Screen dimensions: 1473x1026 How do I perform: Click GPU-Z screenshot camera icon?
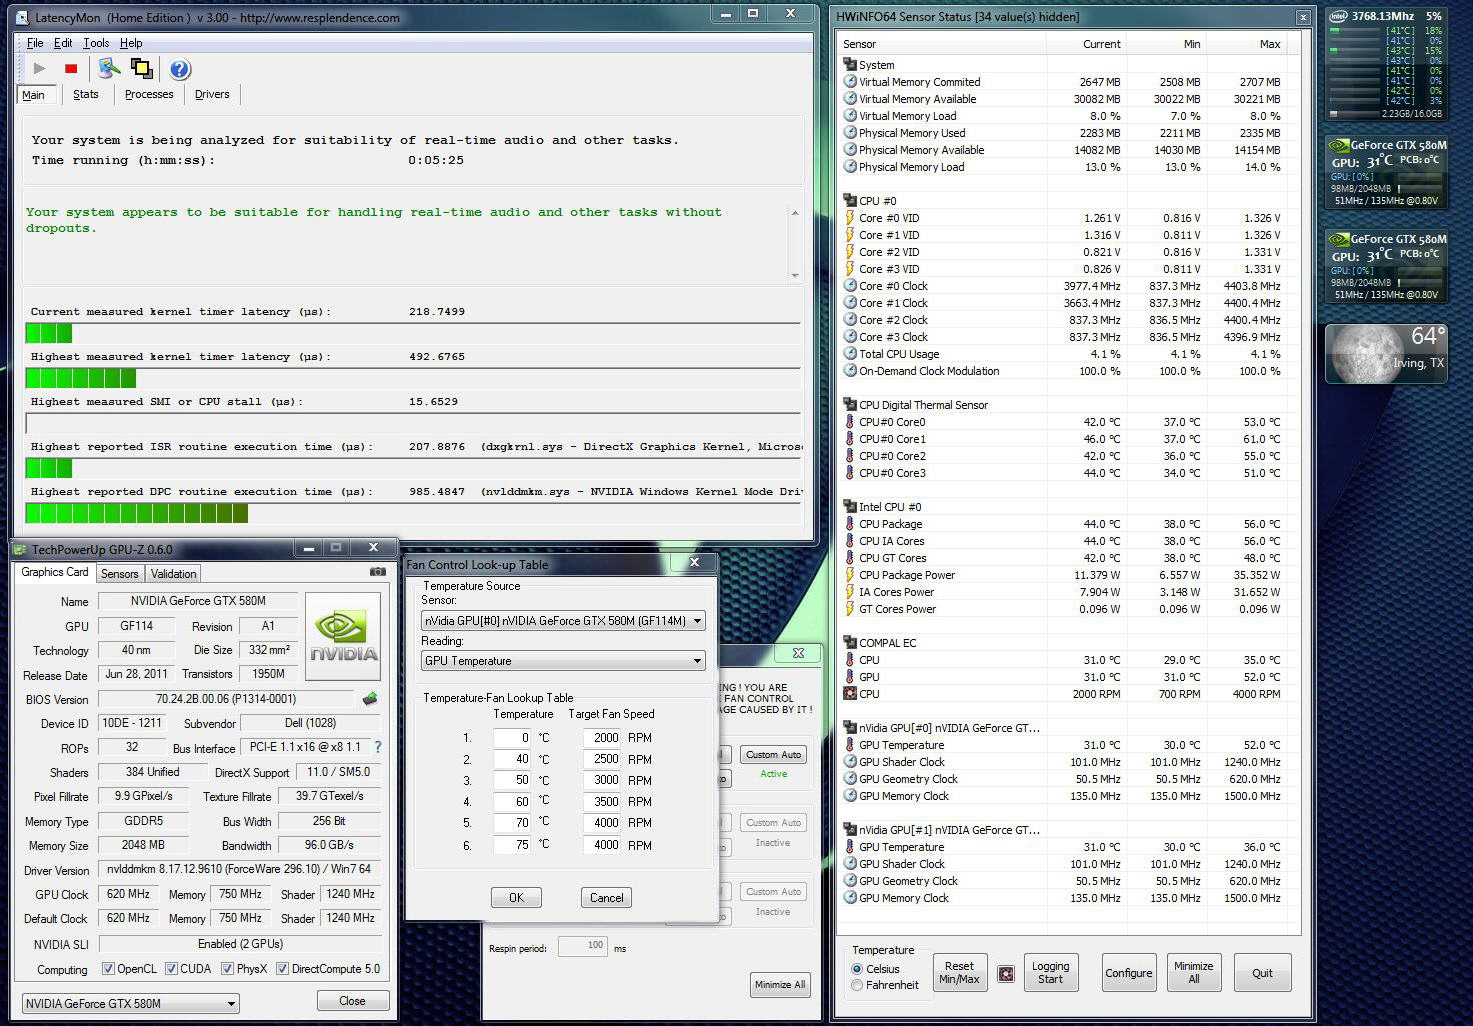378,572
